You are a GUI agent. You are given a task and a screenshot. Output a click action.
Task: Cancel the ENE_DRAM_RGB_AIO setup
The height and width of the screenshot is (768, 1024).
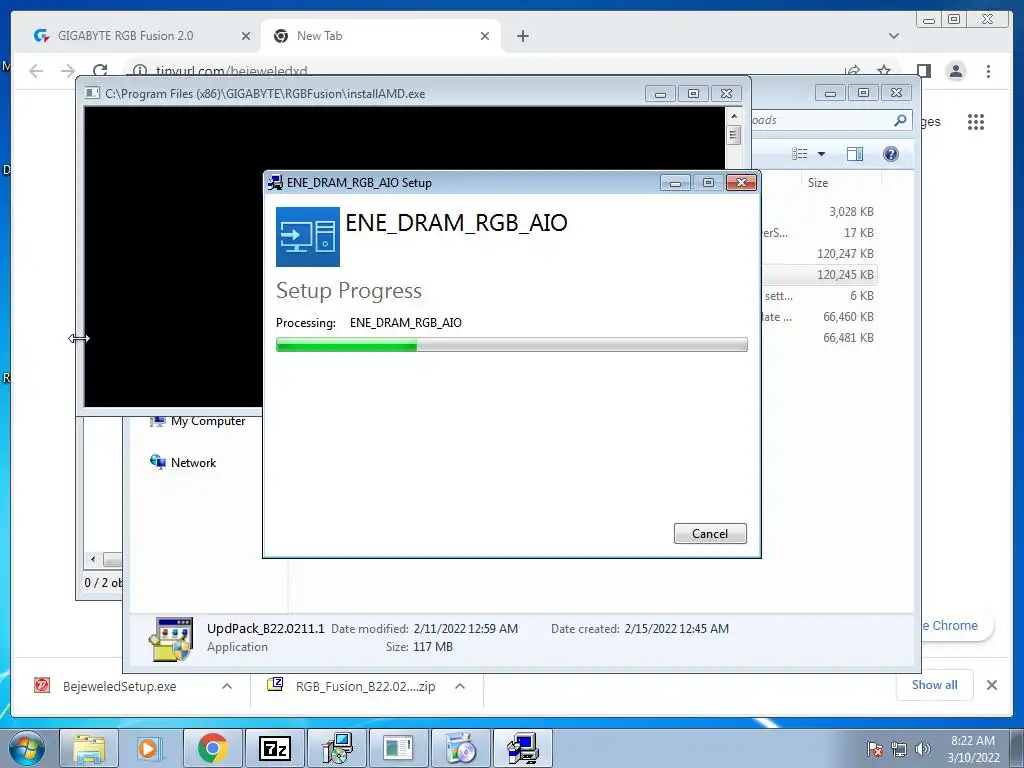[x=710, y=534]
